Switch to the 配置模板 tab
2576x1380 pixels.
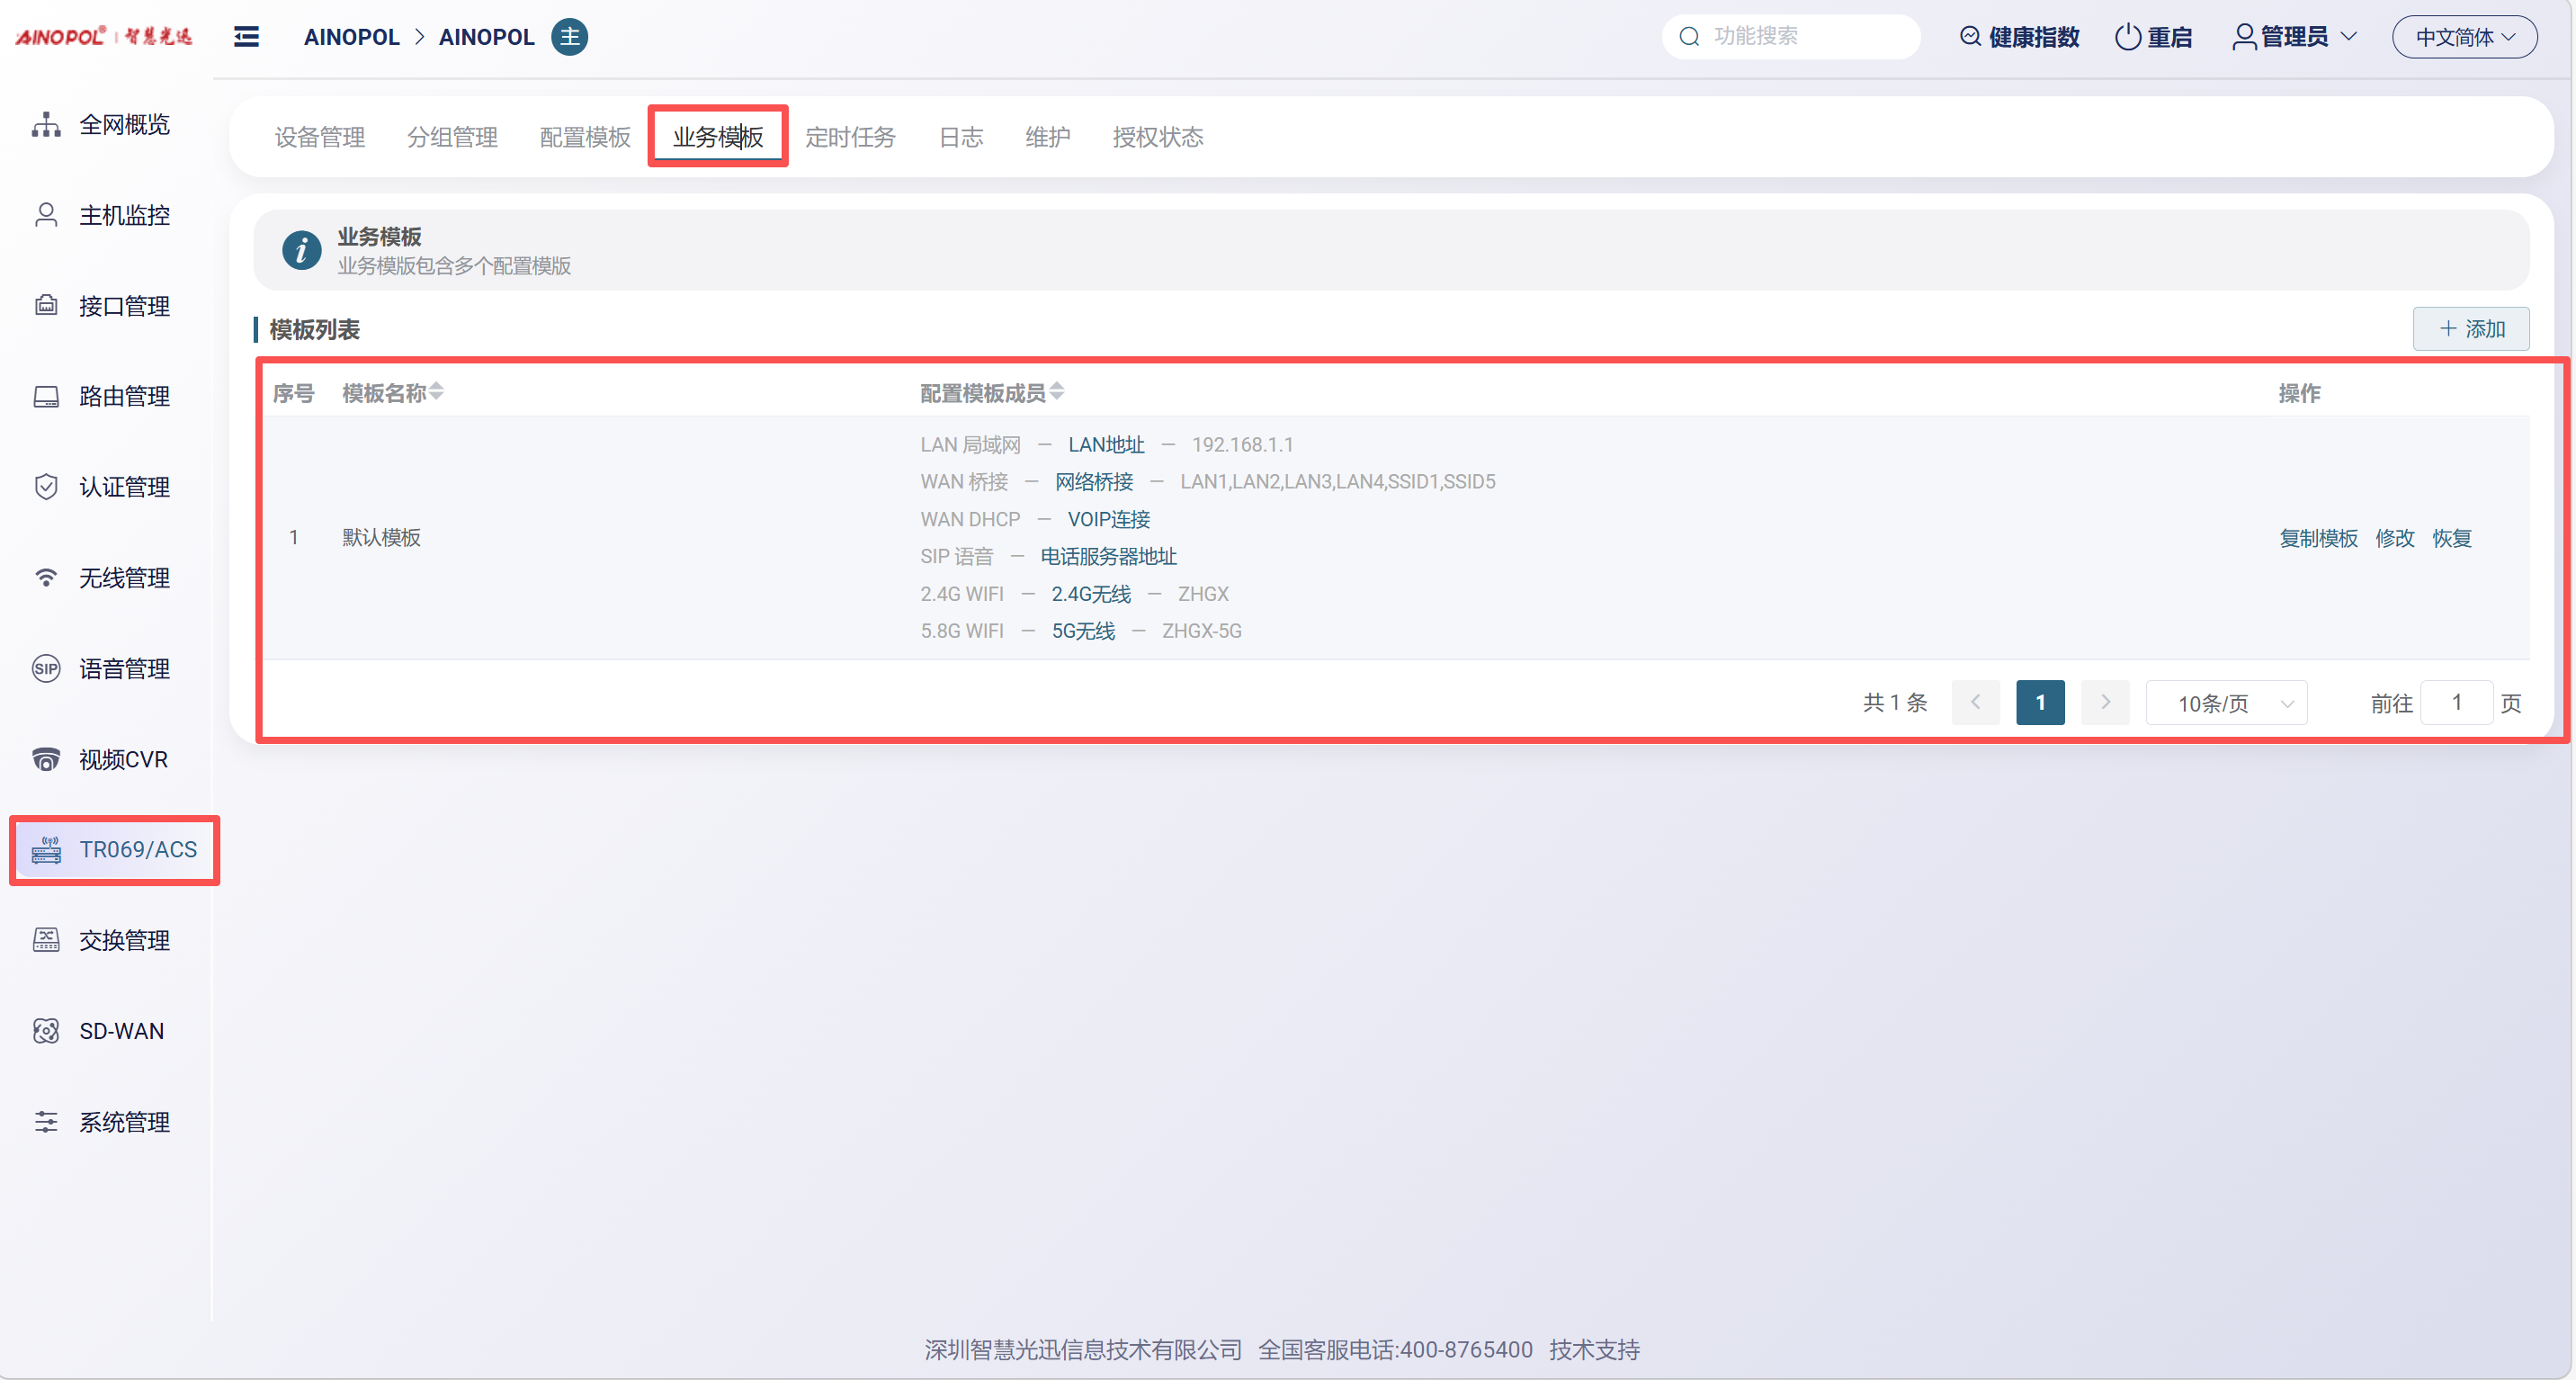(x=585, y=137)
